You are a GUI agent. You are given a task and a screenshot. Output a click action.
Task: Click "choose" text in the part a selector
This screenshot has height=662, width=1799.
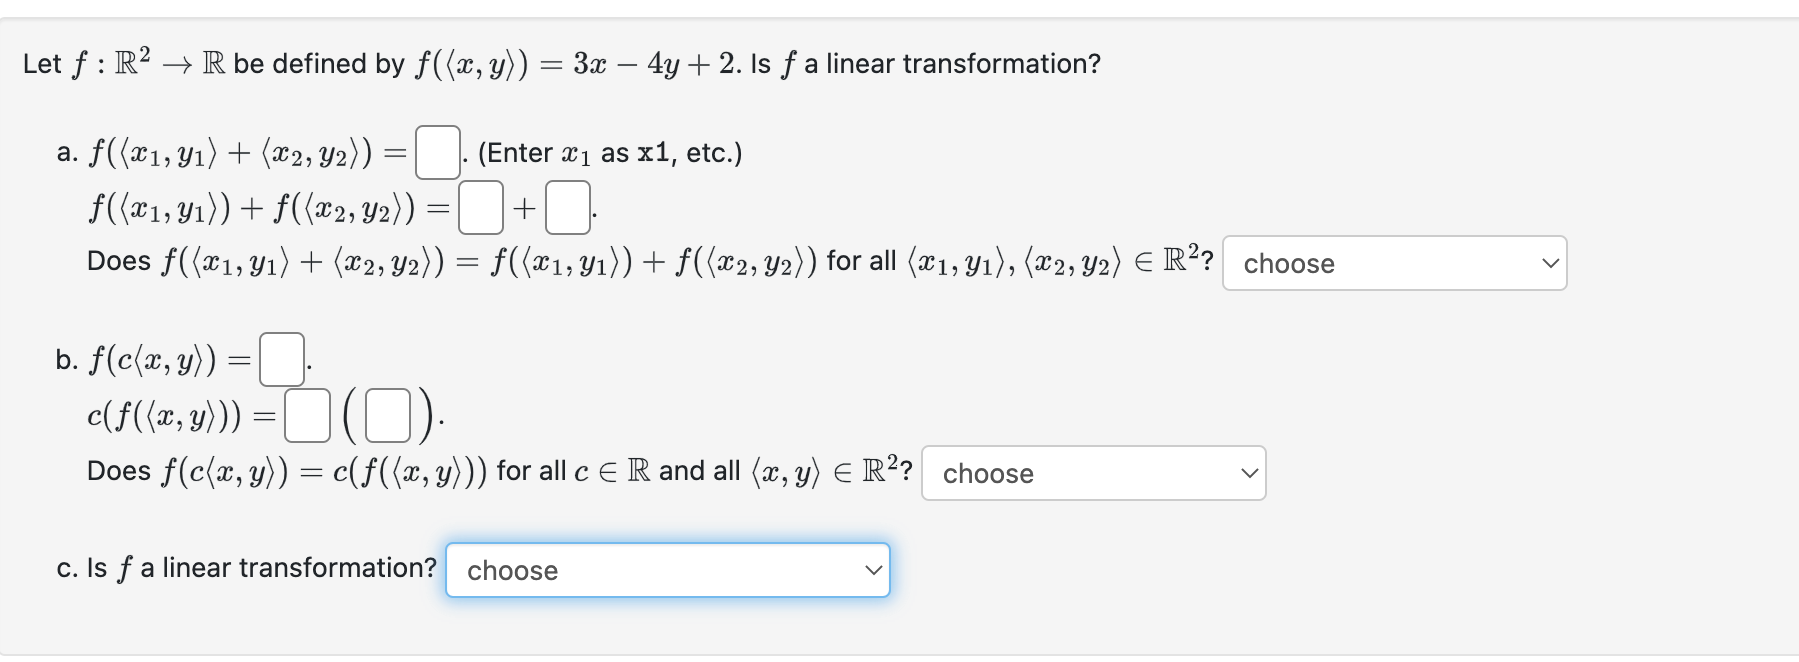[1288, 263]
